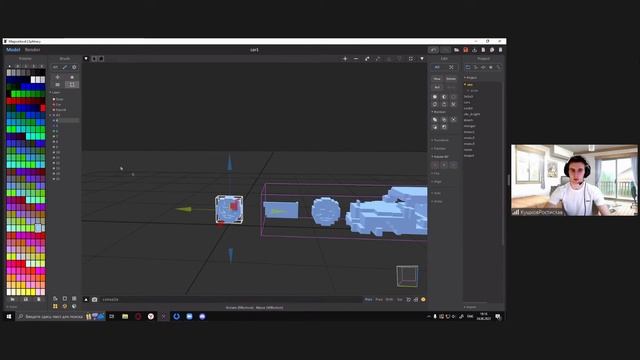The image size is (640, 360).
Task: Click the fullscreen frame icon above viewport
Action: coord(411,59)
